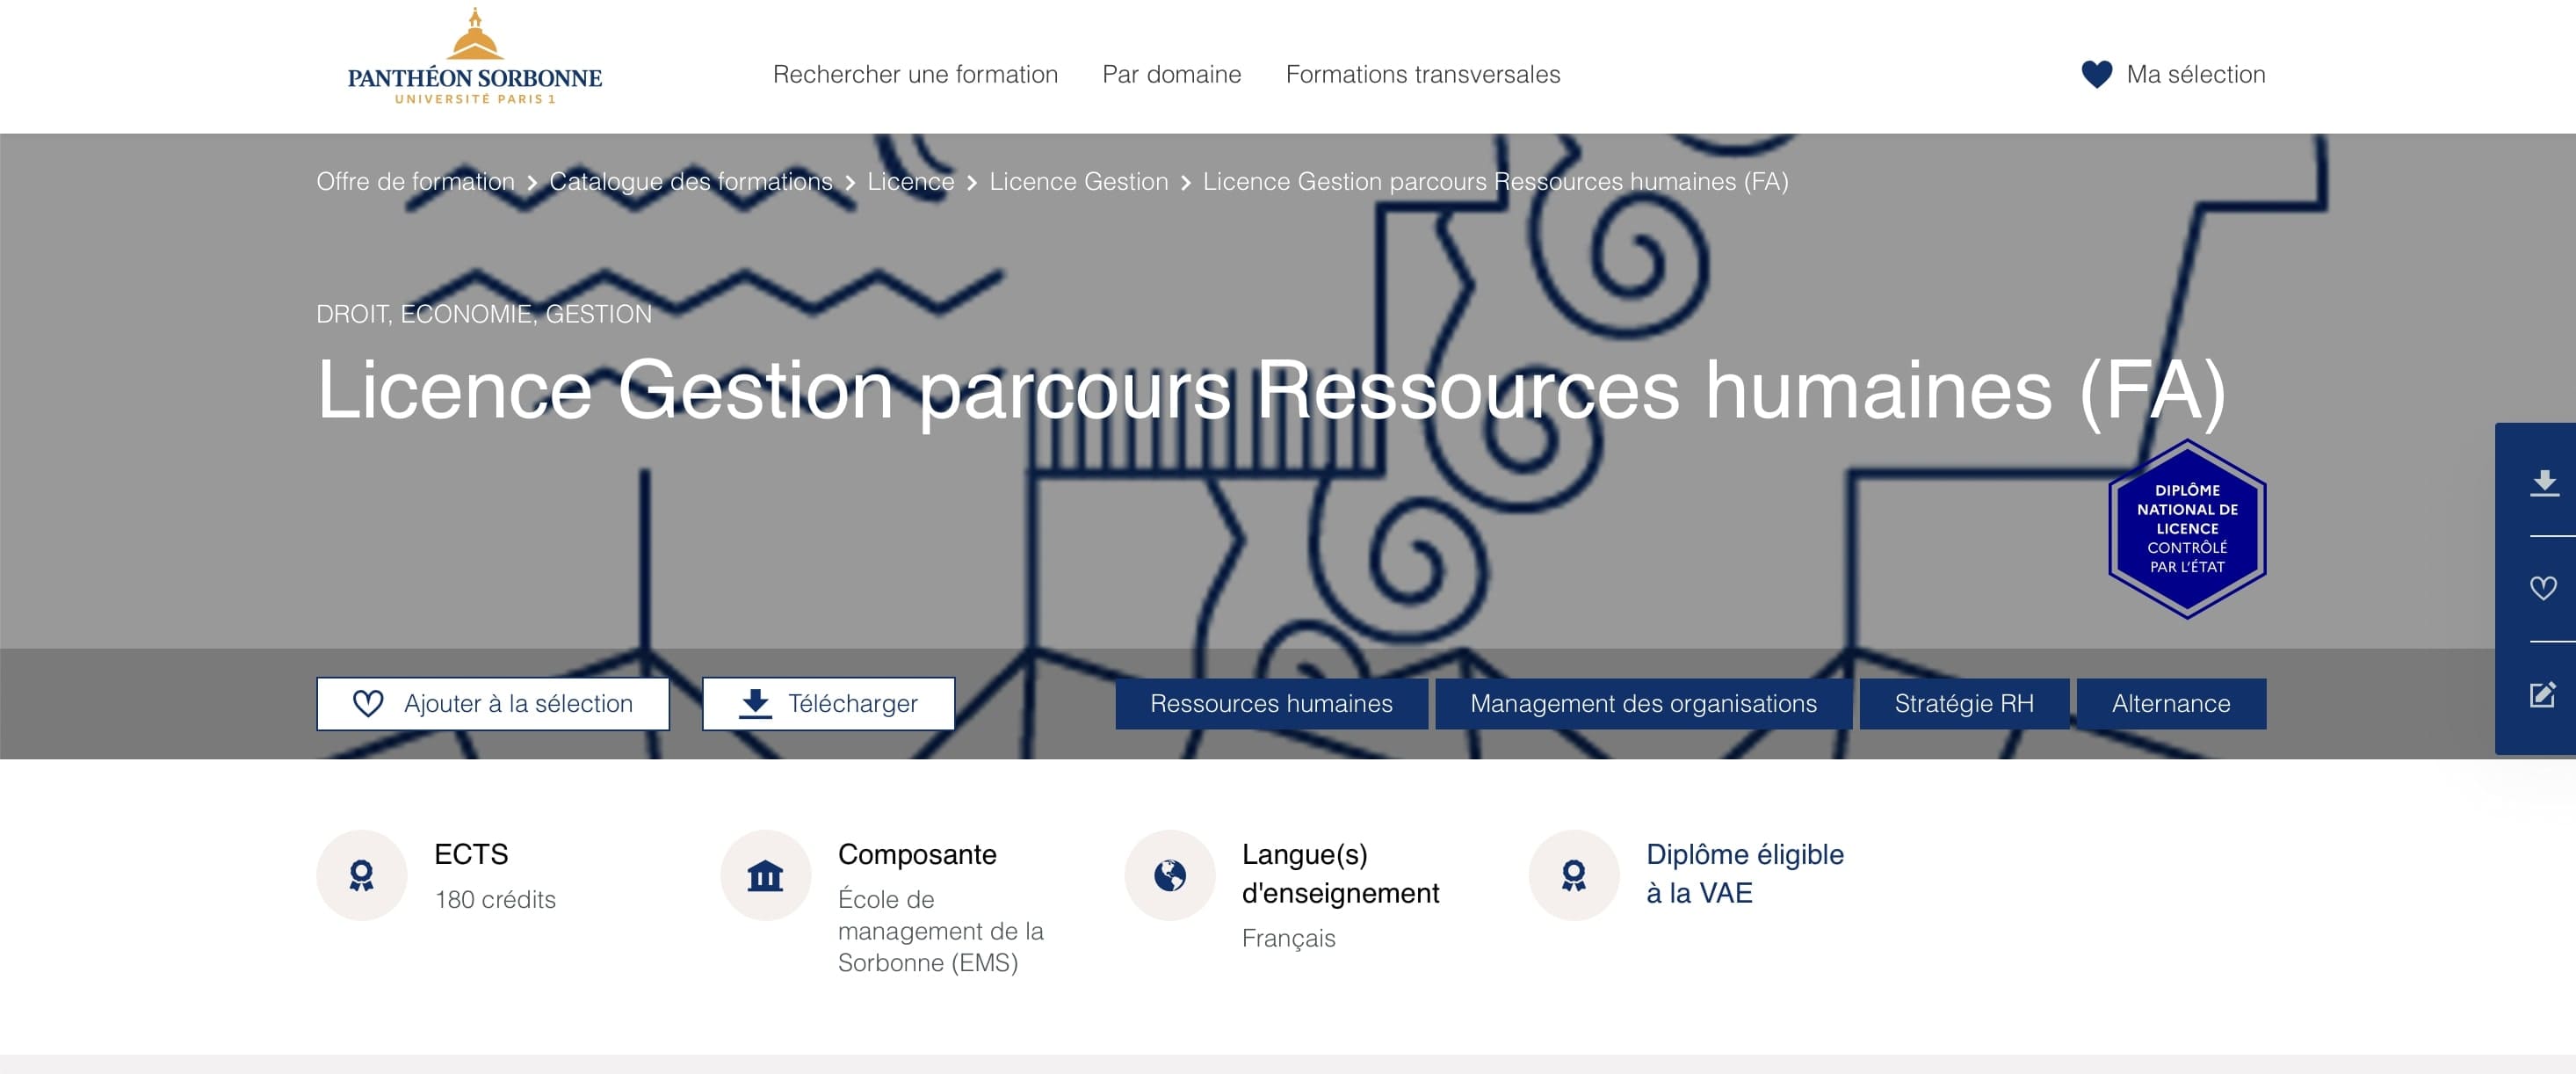2576x1074 pixels.
Task: Open Rechercher une formation menu
Action: (915, 74)
